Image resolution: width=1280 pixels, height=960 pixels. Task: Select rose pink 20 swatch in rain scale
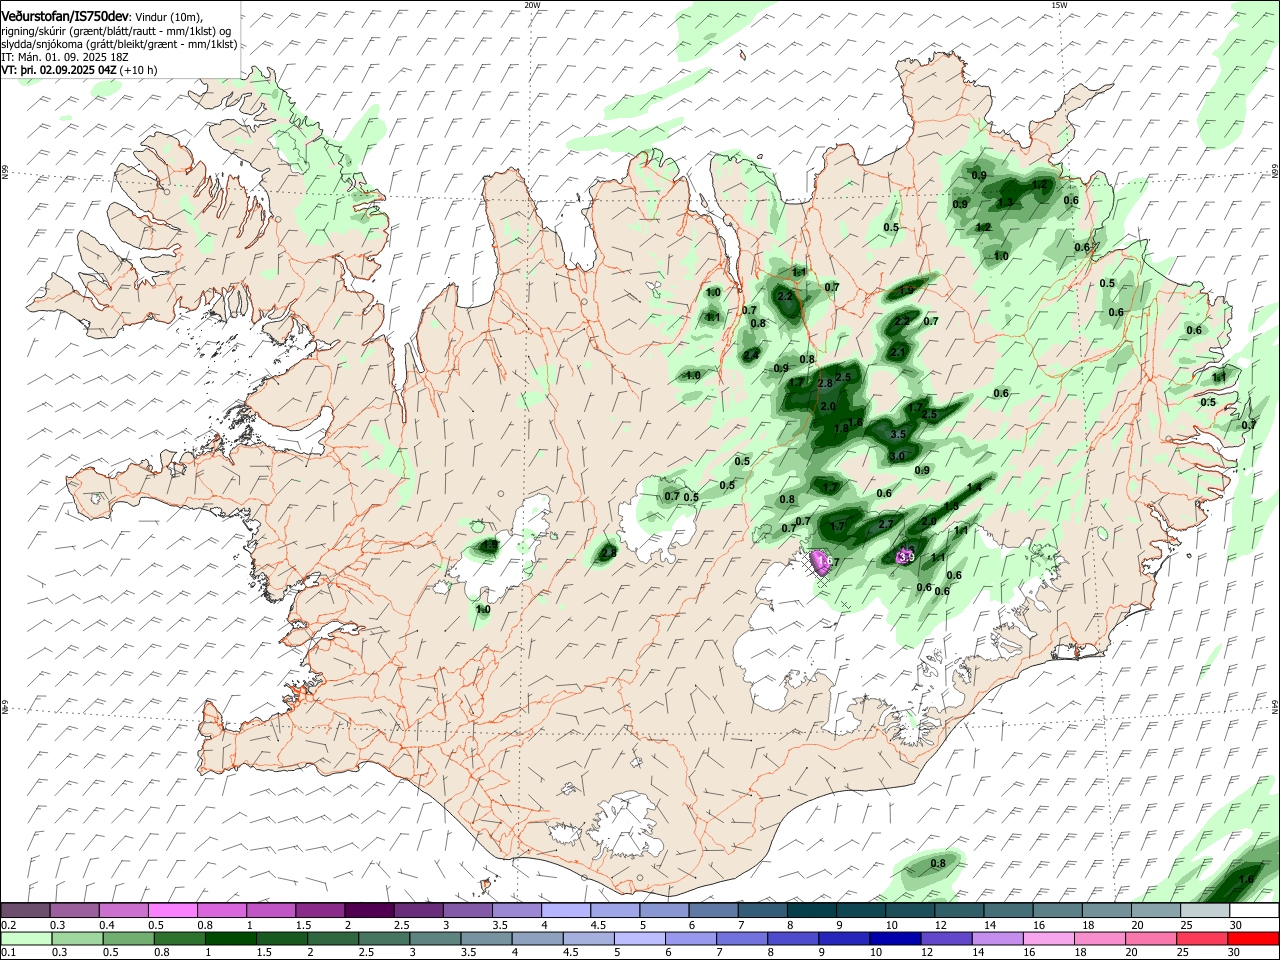click(1150, 938)
